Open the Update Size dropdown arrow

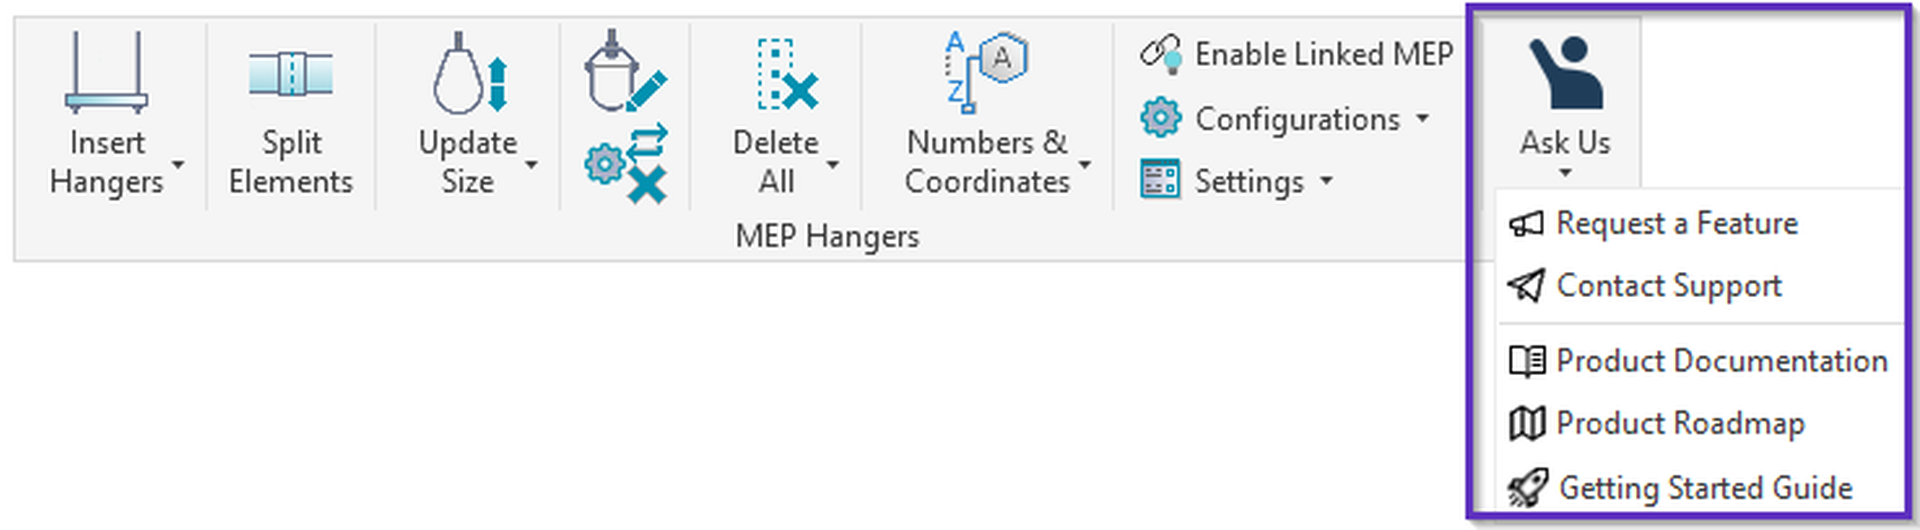pos(532,164)
